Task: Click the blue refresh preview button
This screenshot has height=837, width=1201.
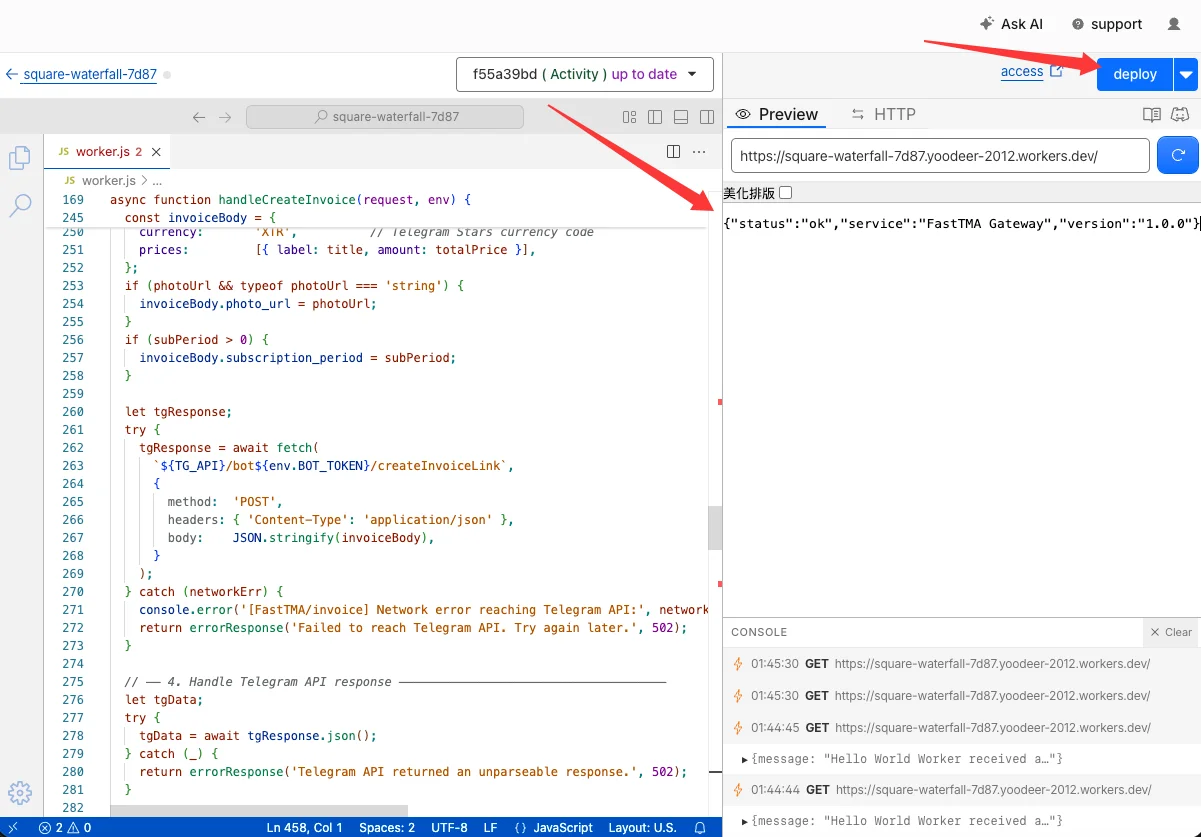Action: pyautogui.click(x=1178, y=156)
